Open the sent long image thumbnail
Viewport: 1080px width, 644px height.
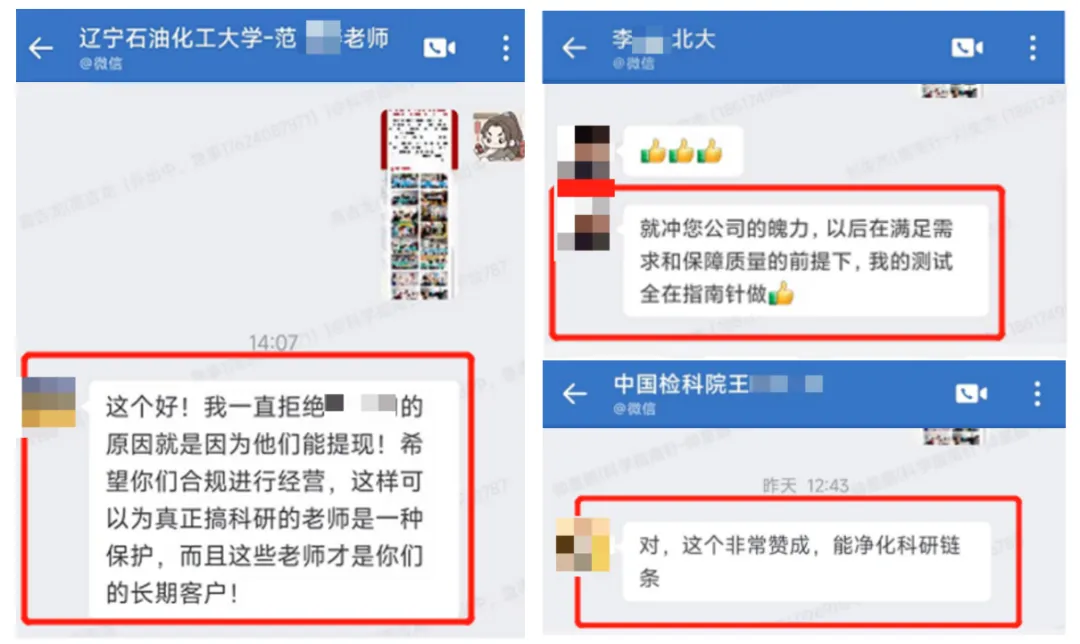[419, 204]
